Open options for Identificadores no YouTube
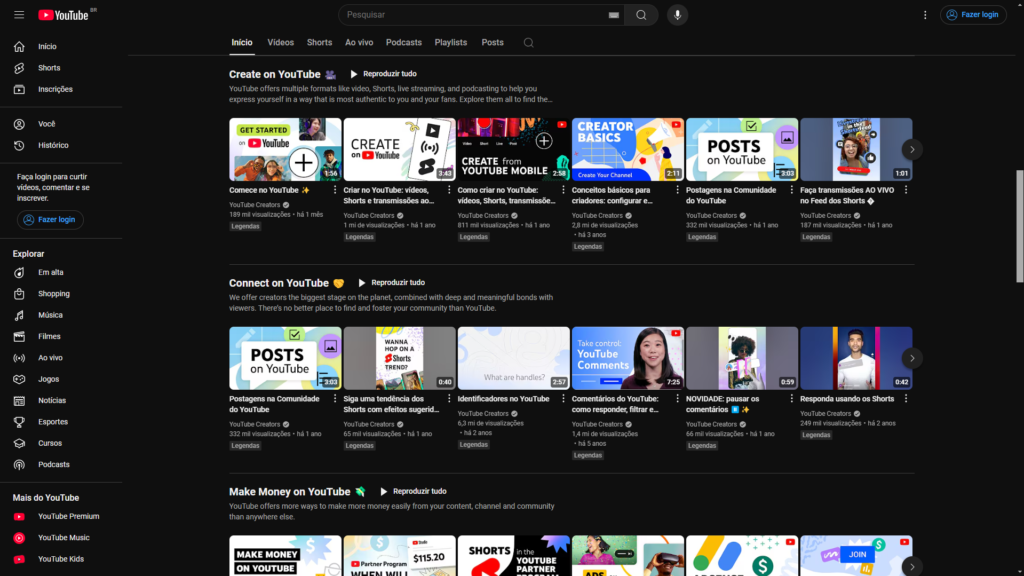 (563, 398)
